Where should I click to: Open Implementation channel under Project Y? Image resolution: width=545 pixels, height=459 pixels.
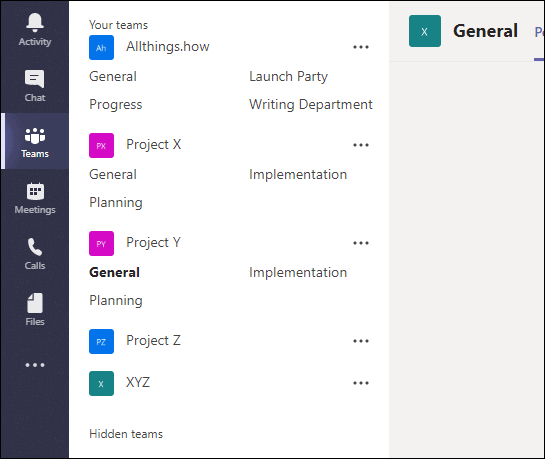pos(298,272)
